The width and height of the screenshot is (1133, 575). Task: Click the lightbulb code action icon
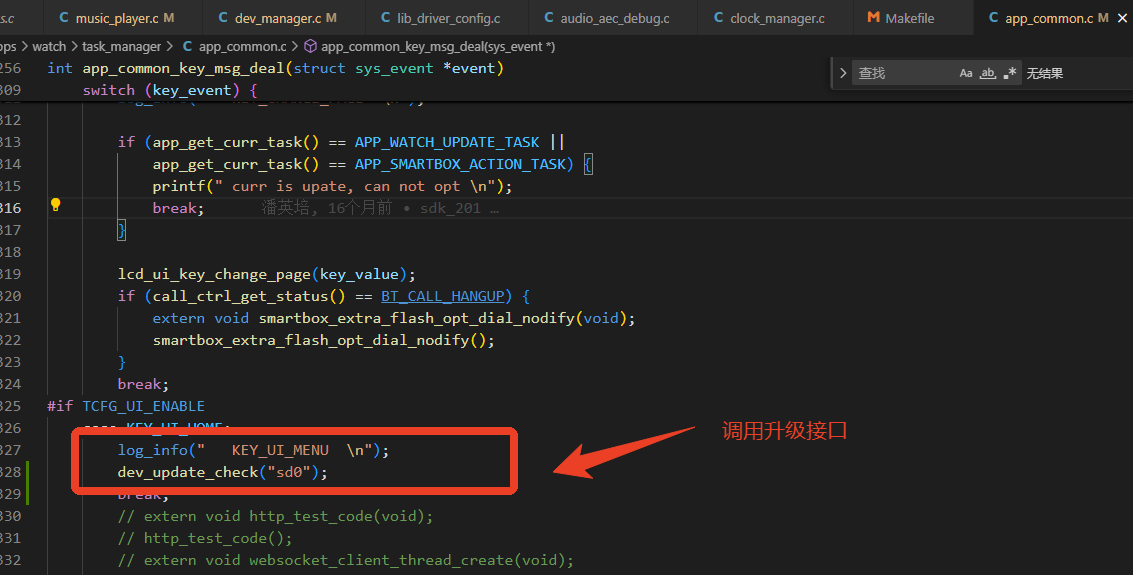click(56, 205)
